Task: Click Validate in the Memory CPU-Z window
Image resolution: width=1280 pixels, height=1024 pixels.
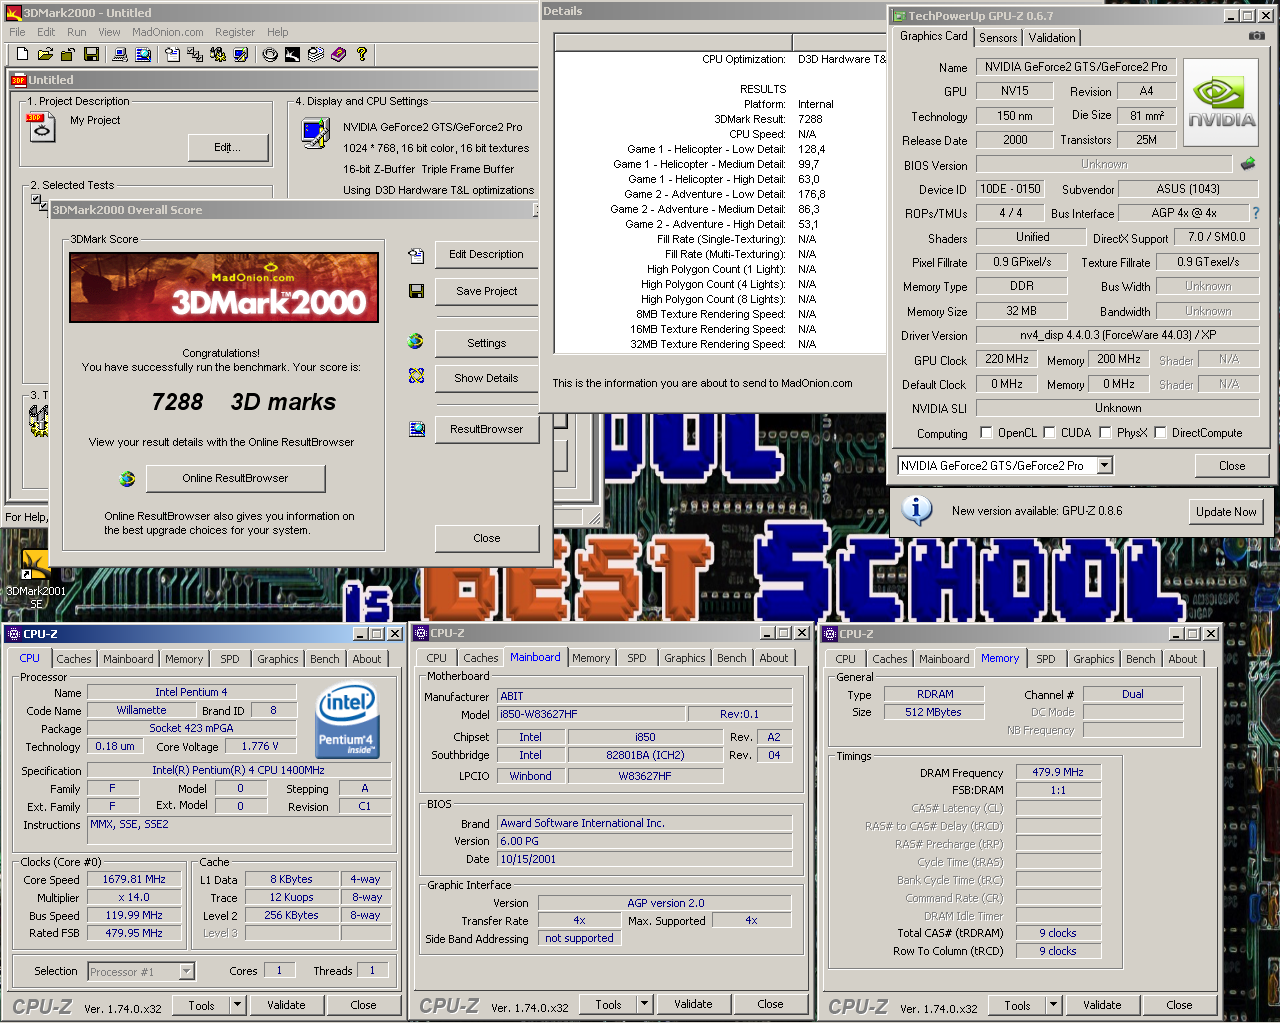Action: point(1102,1005)
